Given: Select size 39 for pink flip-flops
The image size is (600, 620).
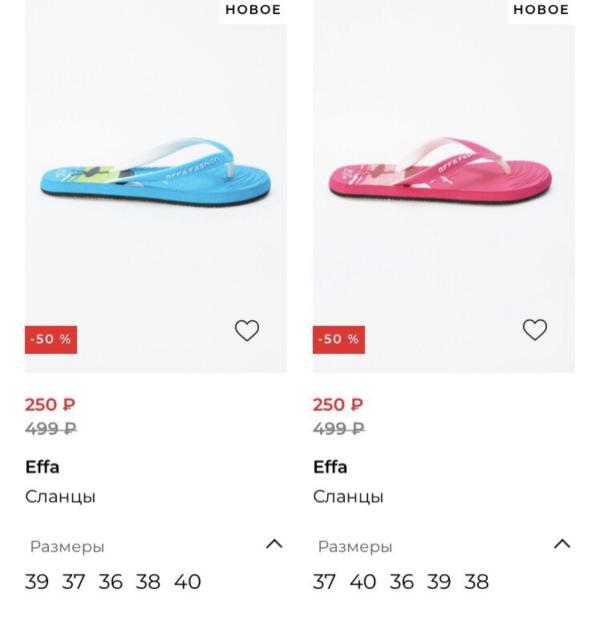Looking at the screenshot, I should [439, 582].
